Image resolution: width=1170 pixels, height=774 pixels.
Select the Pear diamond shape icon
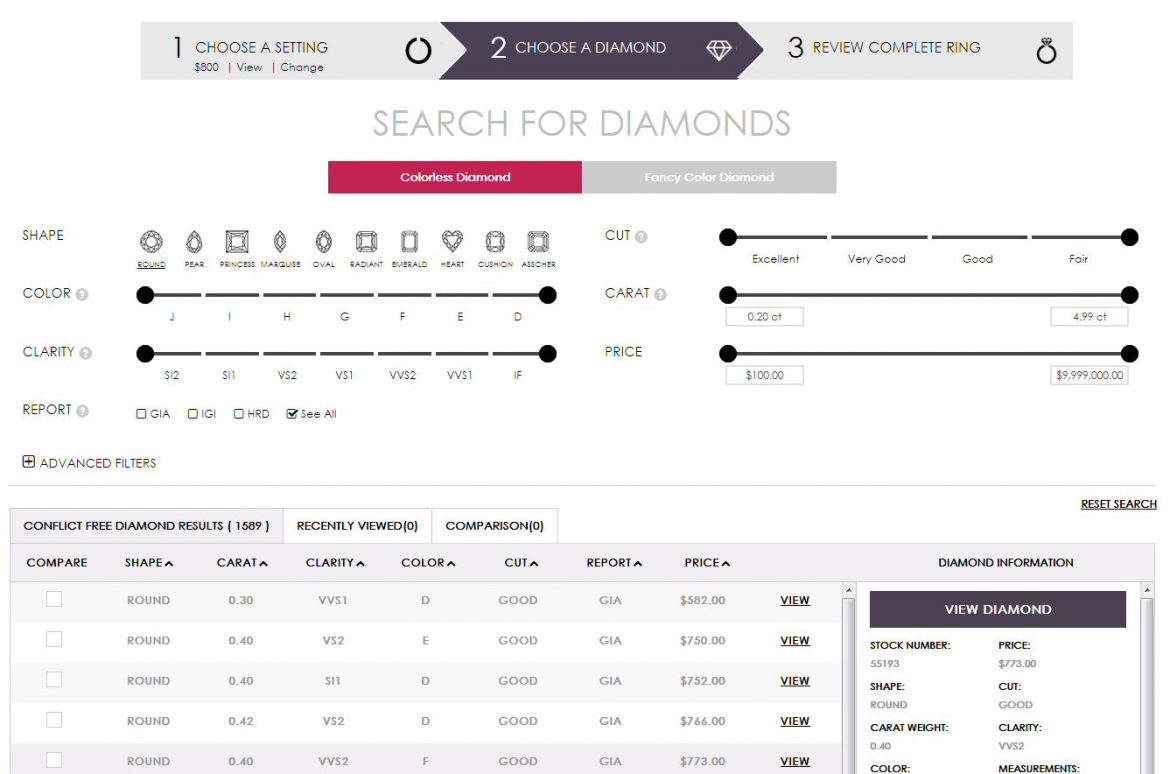click(193, 243)
